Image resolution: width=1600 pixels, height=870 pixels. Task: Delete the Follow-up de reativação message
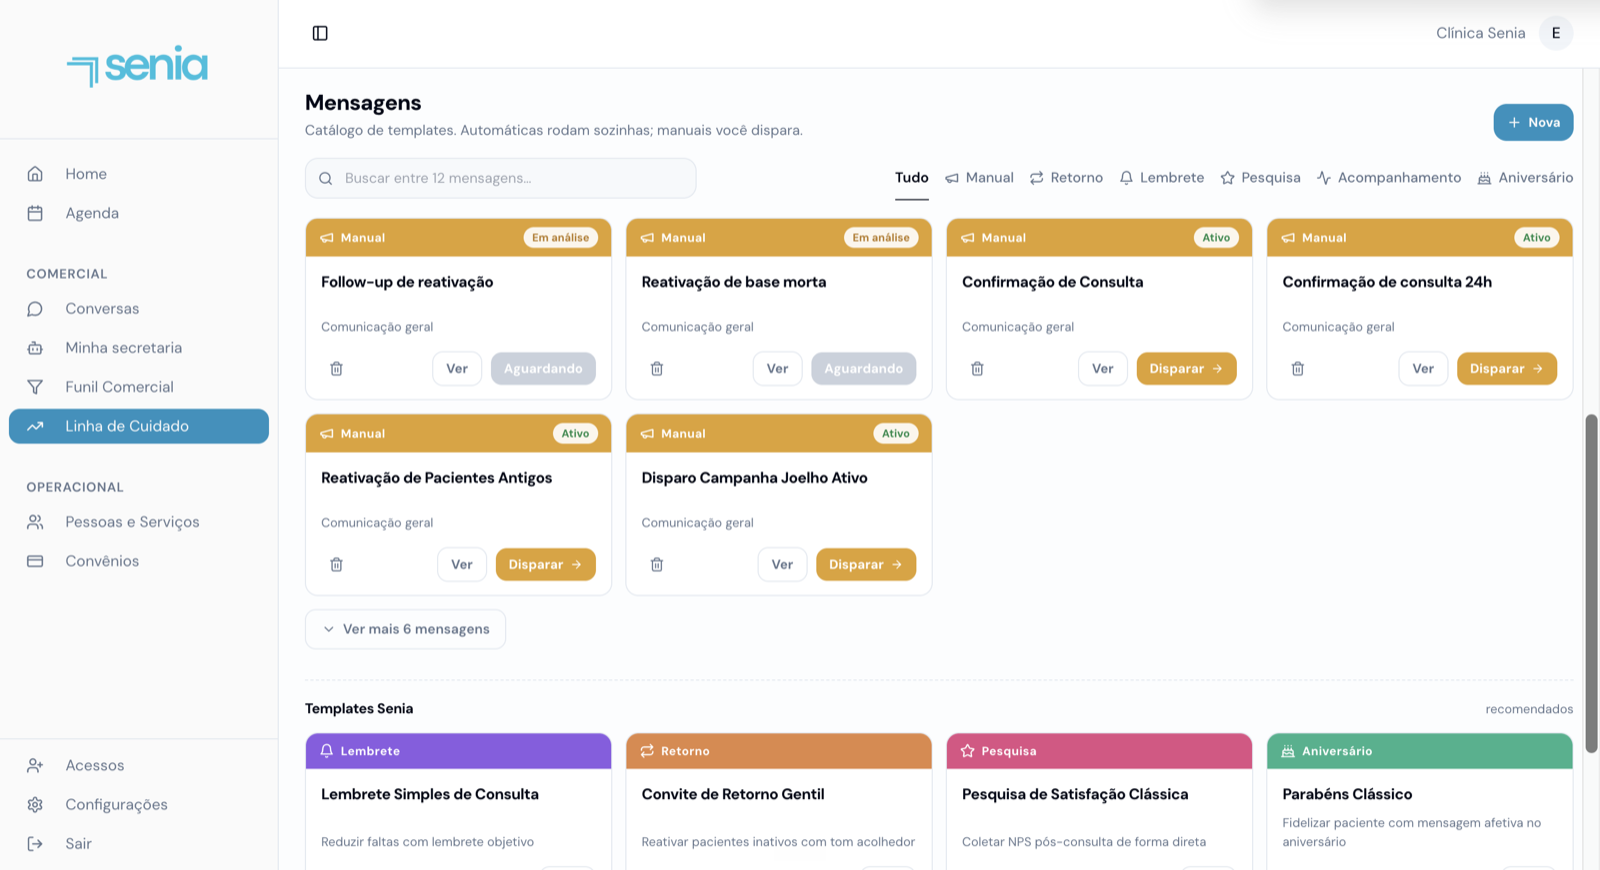coord(337,369)
